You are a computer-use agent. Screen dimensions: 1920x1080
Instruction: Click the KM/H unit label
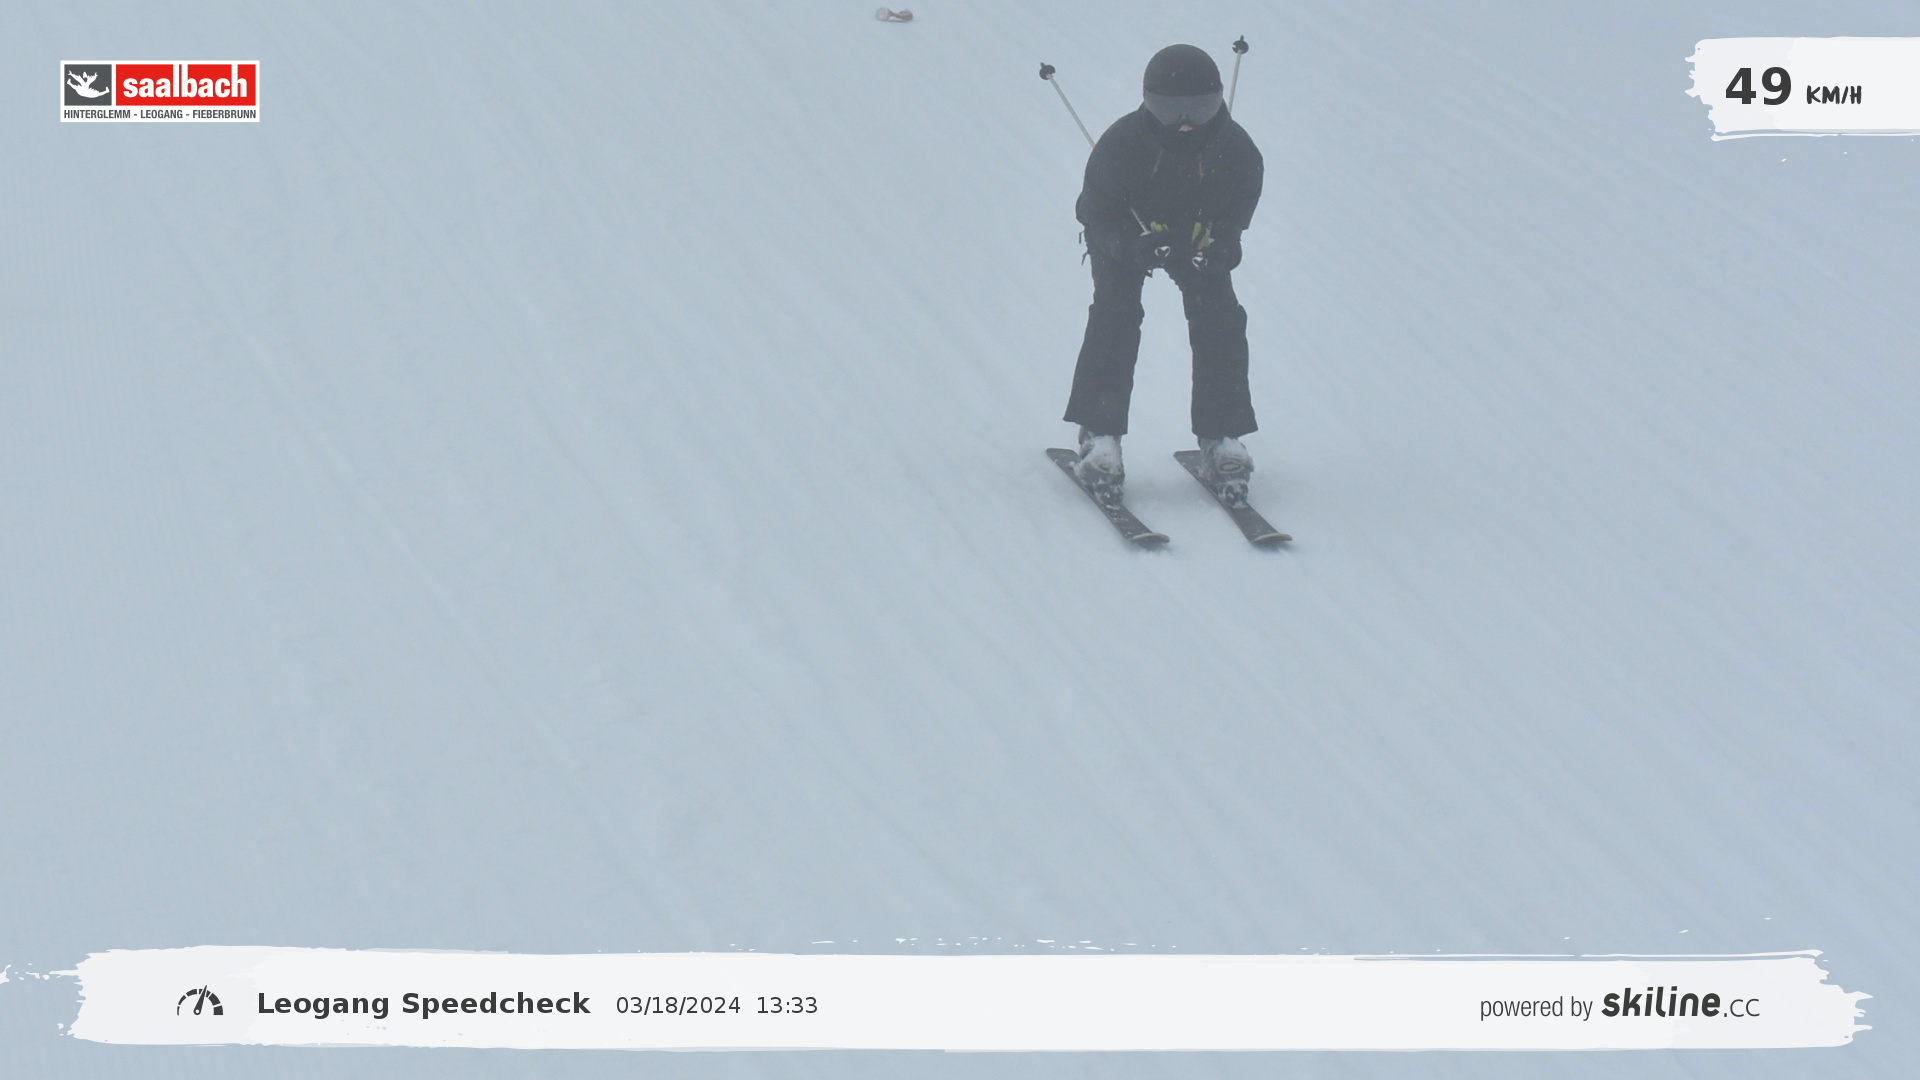[x=1833, y=95]
